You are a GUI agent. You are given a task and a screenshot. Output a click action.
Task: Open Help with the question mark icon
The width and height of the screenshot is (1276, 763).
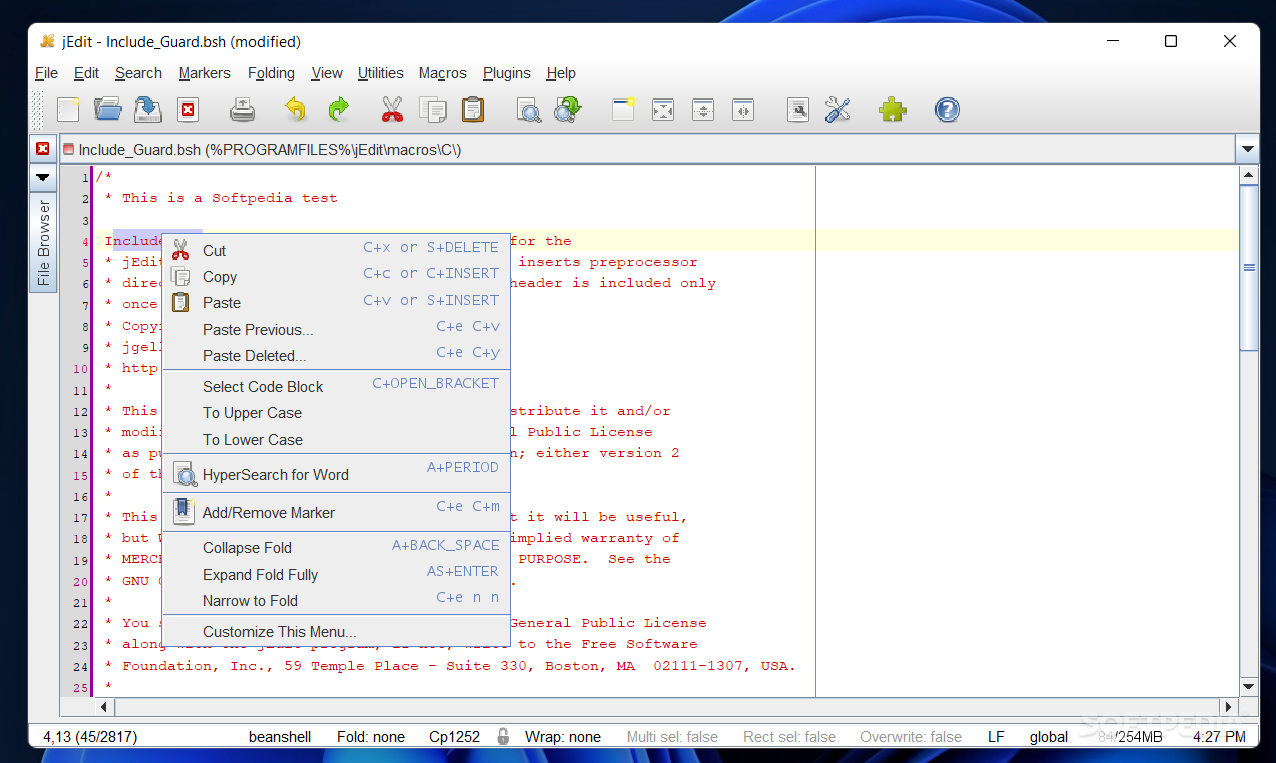947,109
